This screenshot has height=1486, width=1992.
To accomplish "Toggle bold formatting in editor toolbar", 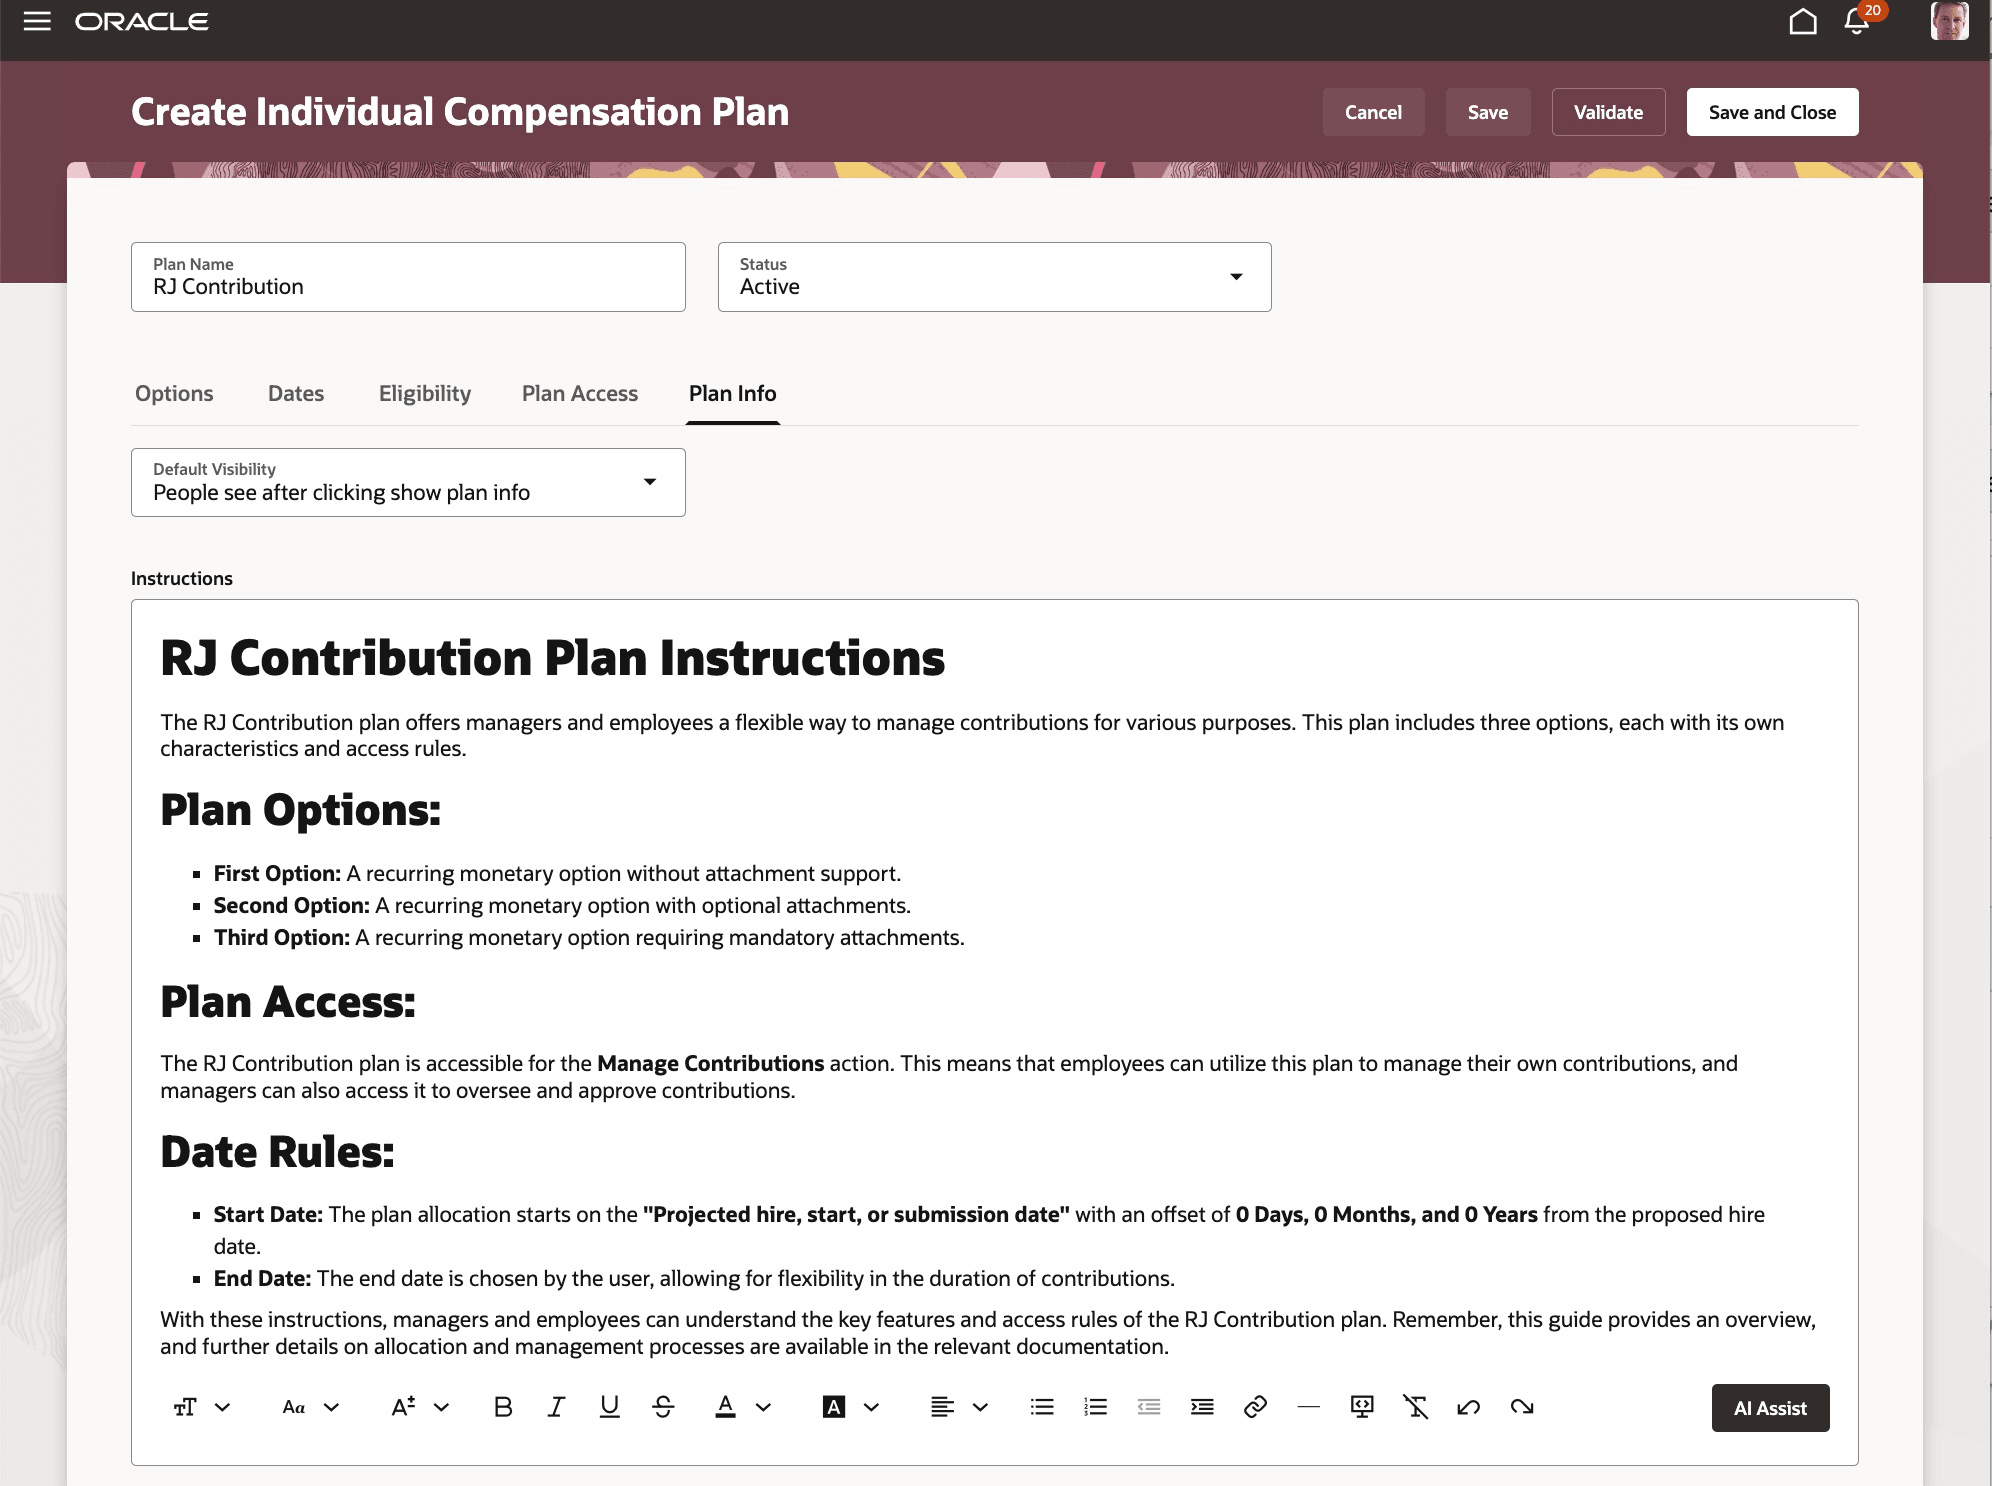I will click(x=503, y=1407).
